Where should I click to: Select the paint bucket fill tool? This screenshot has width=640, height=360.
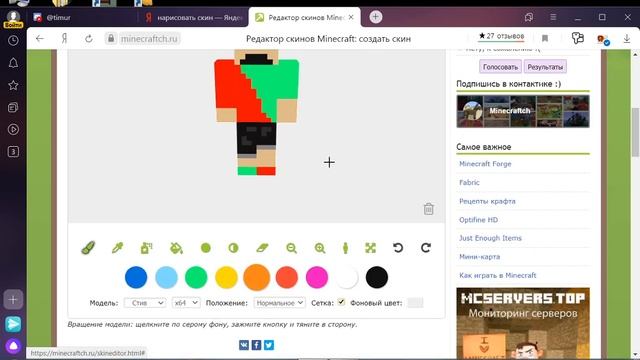(176, 248)
